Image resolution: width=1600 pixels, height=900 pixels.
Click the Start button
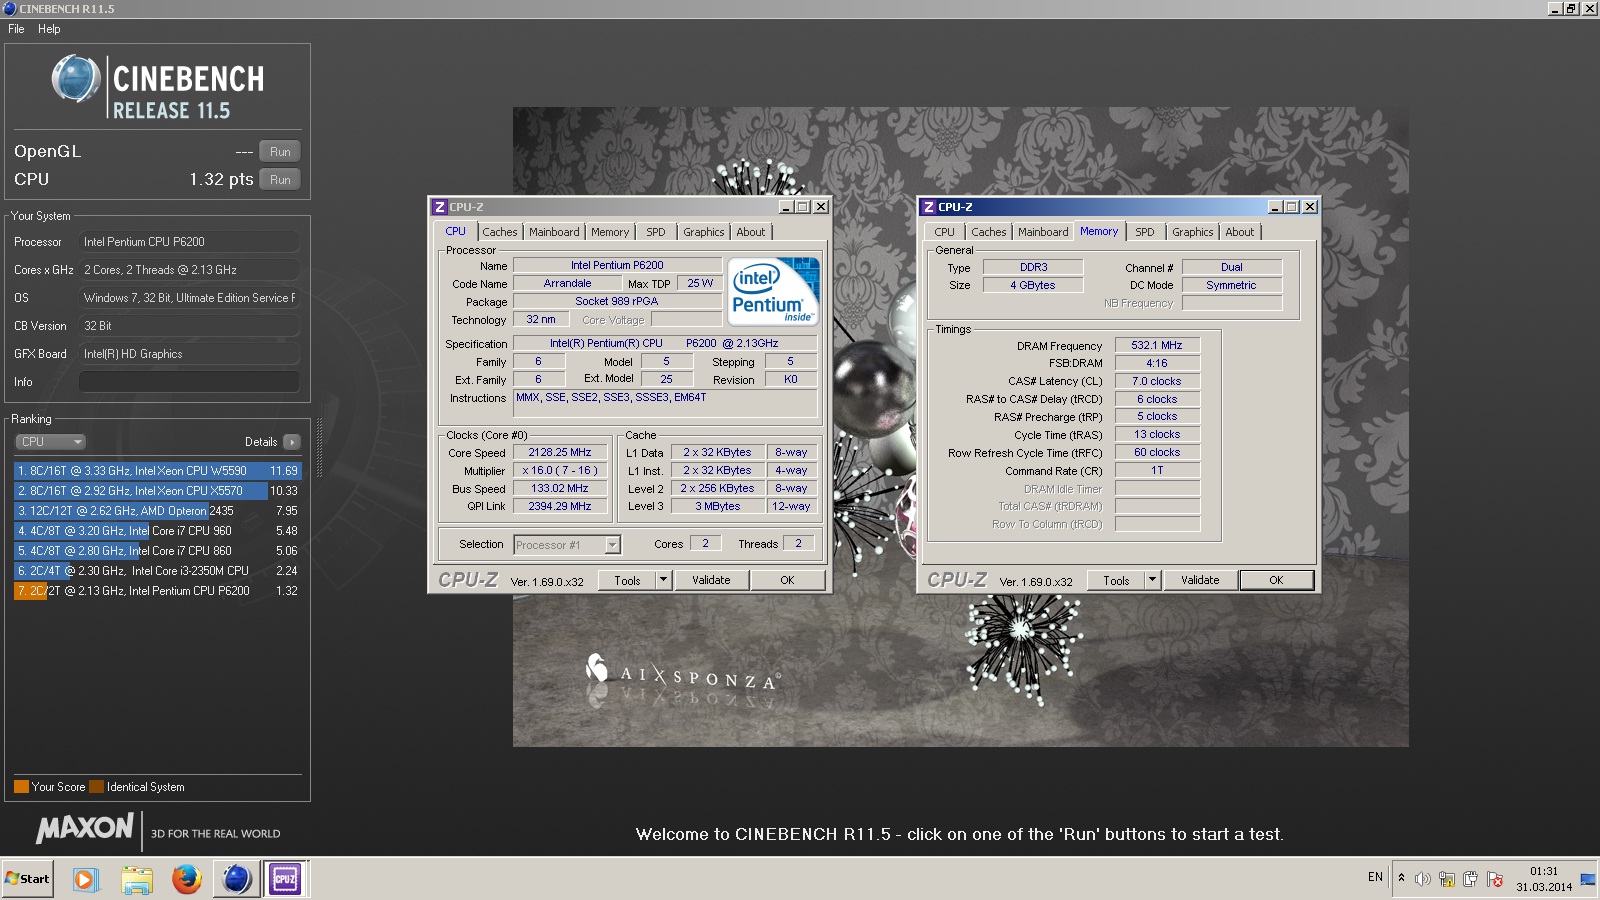click(x=28, y=879)
